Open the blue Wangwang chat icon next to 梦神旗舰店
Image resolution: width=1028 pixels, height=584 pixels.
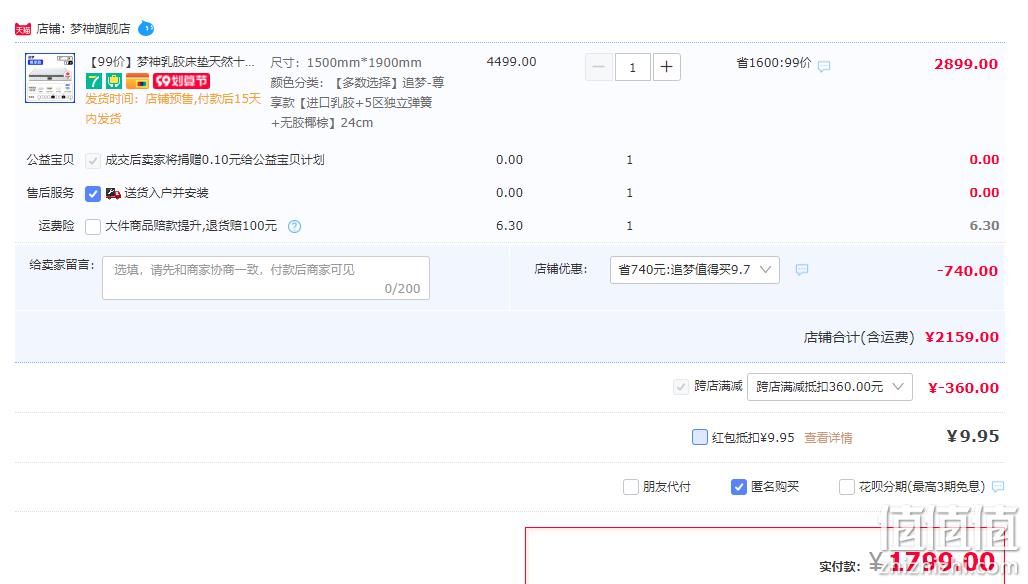point(146,28)
